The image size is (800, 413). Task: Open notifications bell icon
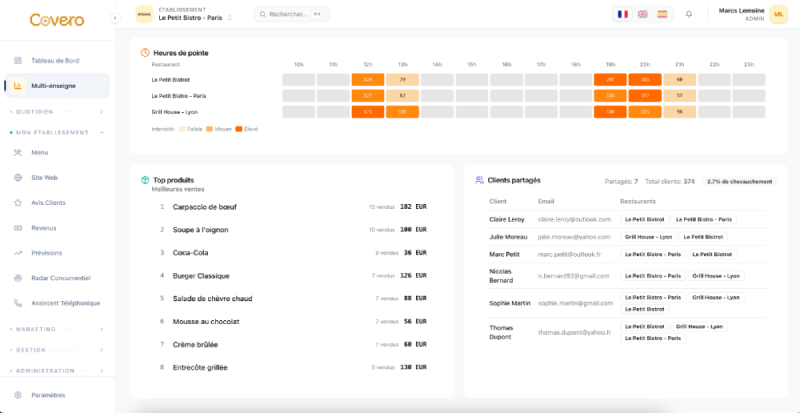(688, 14)
